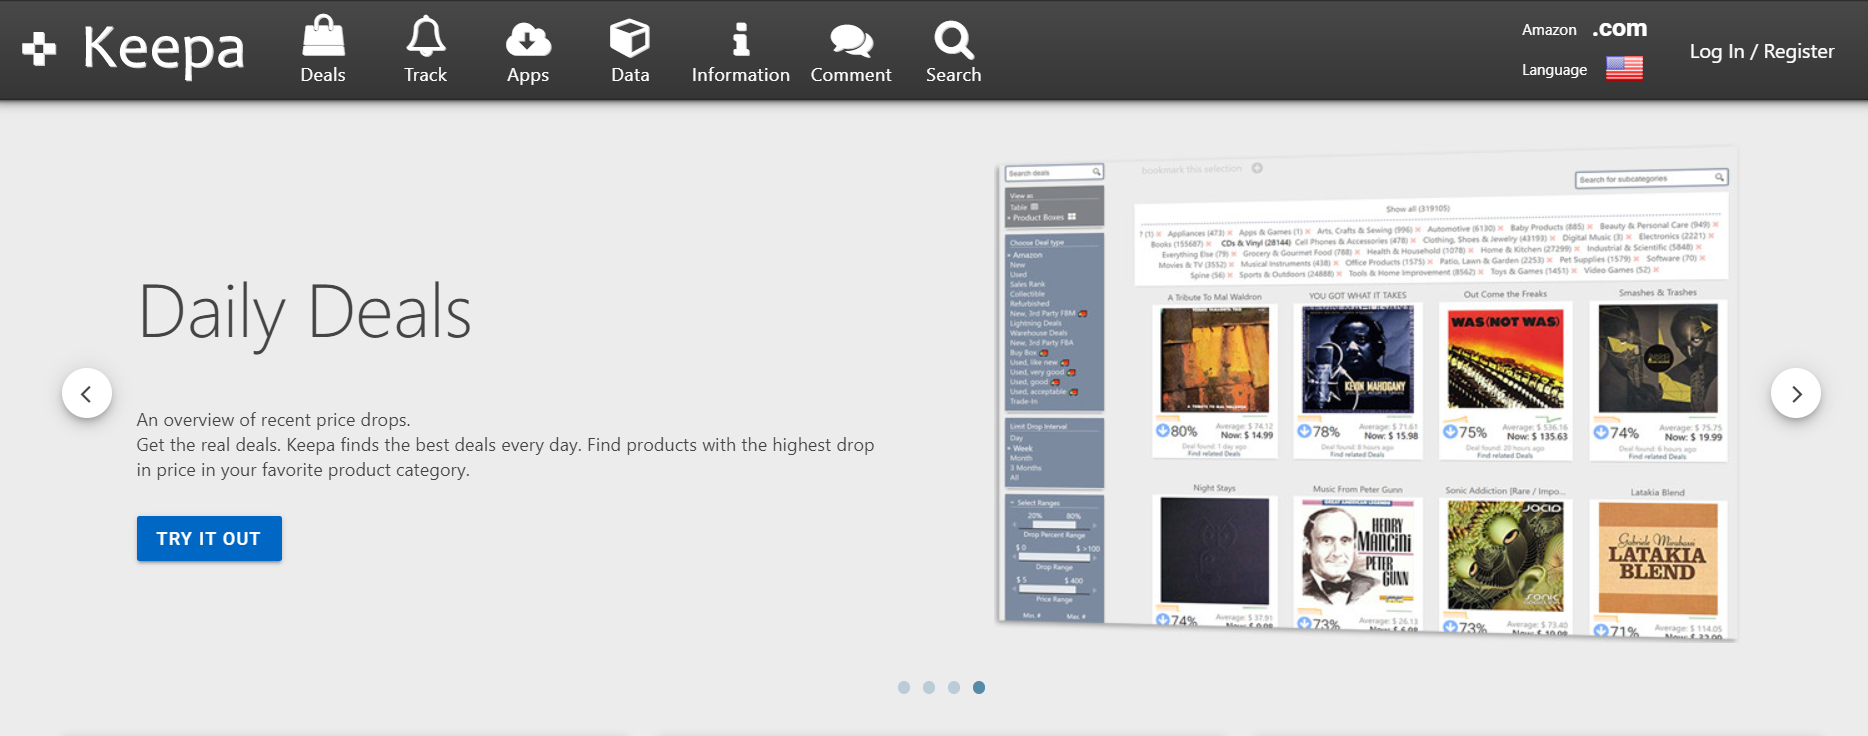Image resolution: width=1868 pixels, height=736 pixels.
Task: Select the first carousel indicator dot
Action: (904, 687)
